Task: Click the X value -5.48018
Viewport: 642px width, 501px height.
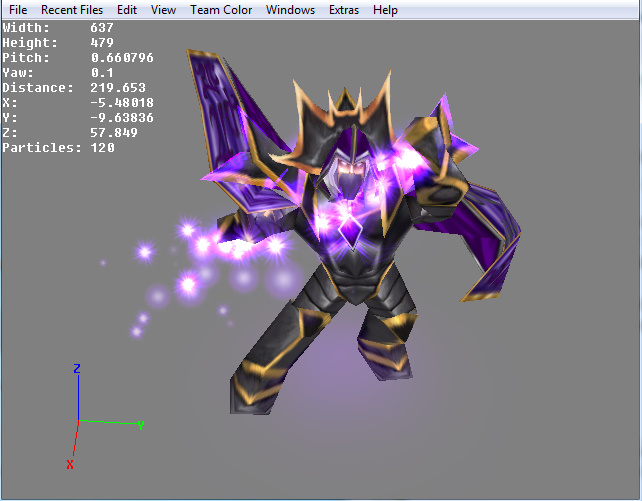Action: coord(122,103)
